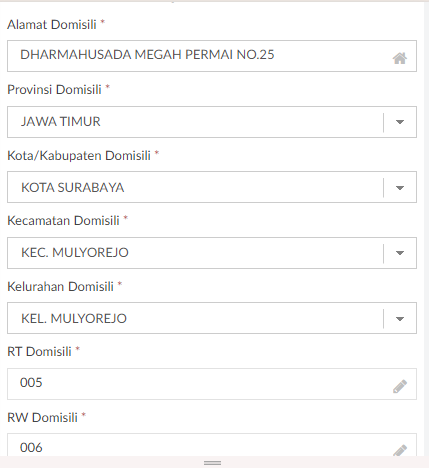Expand the Kecamatan Domisili dropdown arrow
This screenshot has width=429, height=468.
coord(400,253)
